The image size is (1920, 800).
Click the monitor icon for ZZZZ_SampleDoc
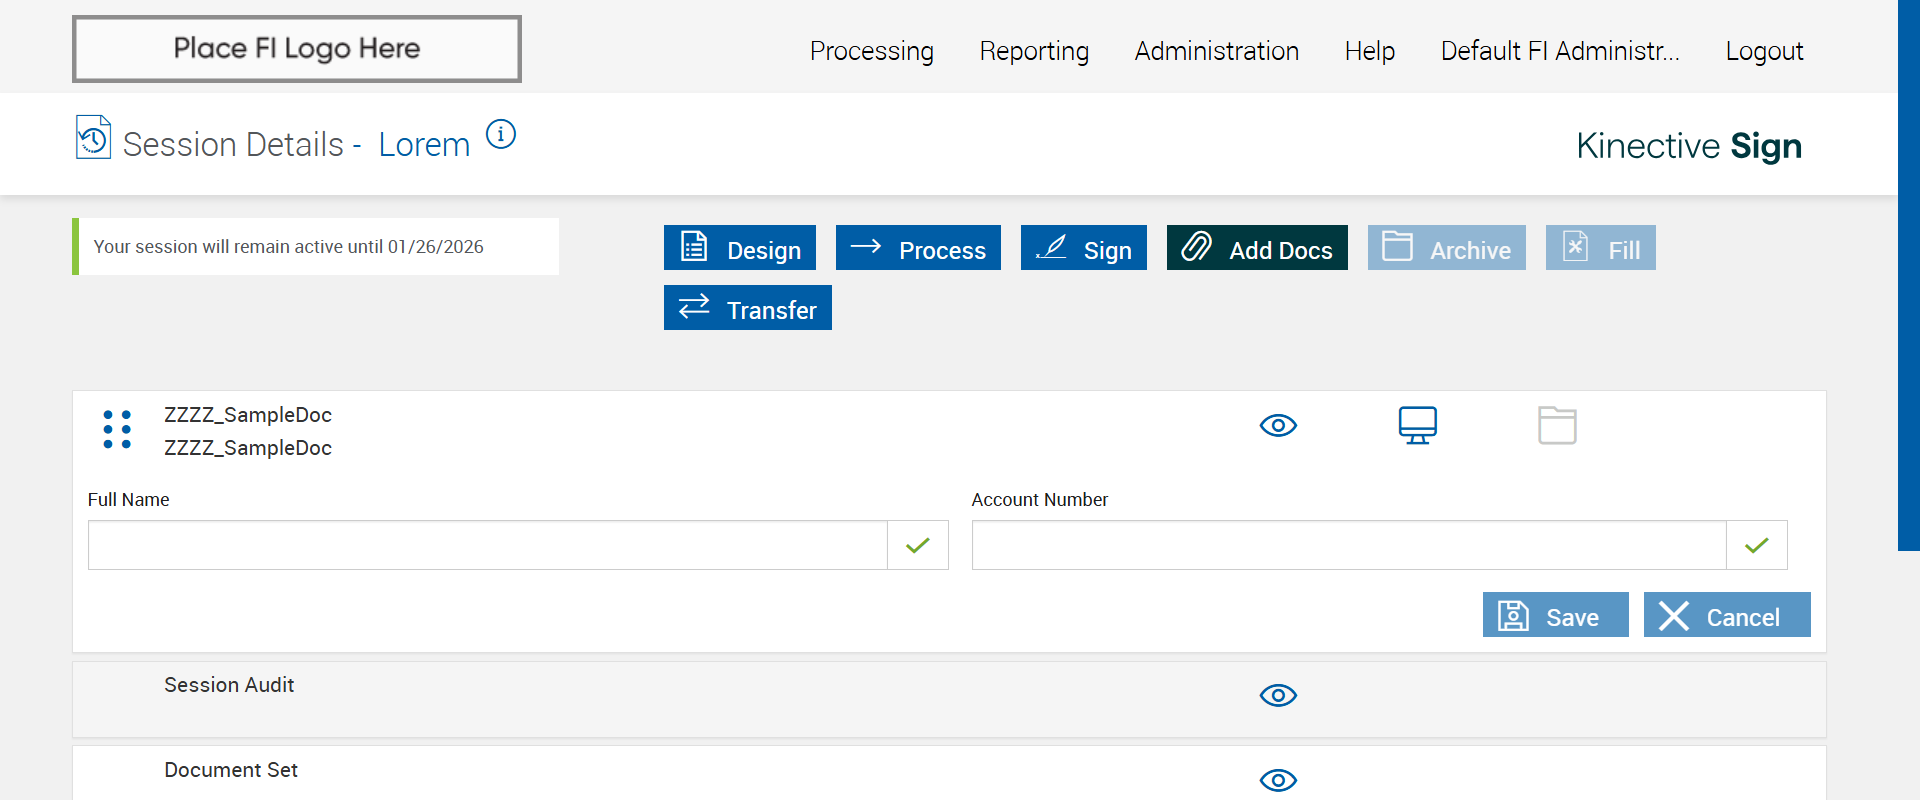1417,425
